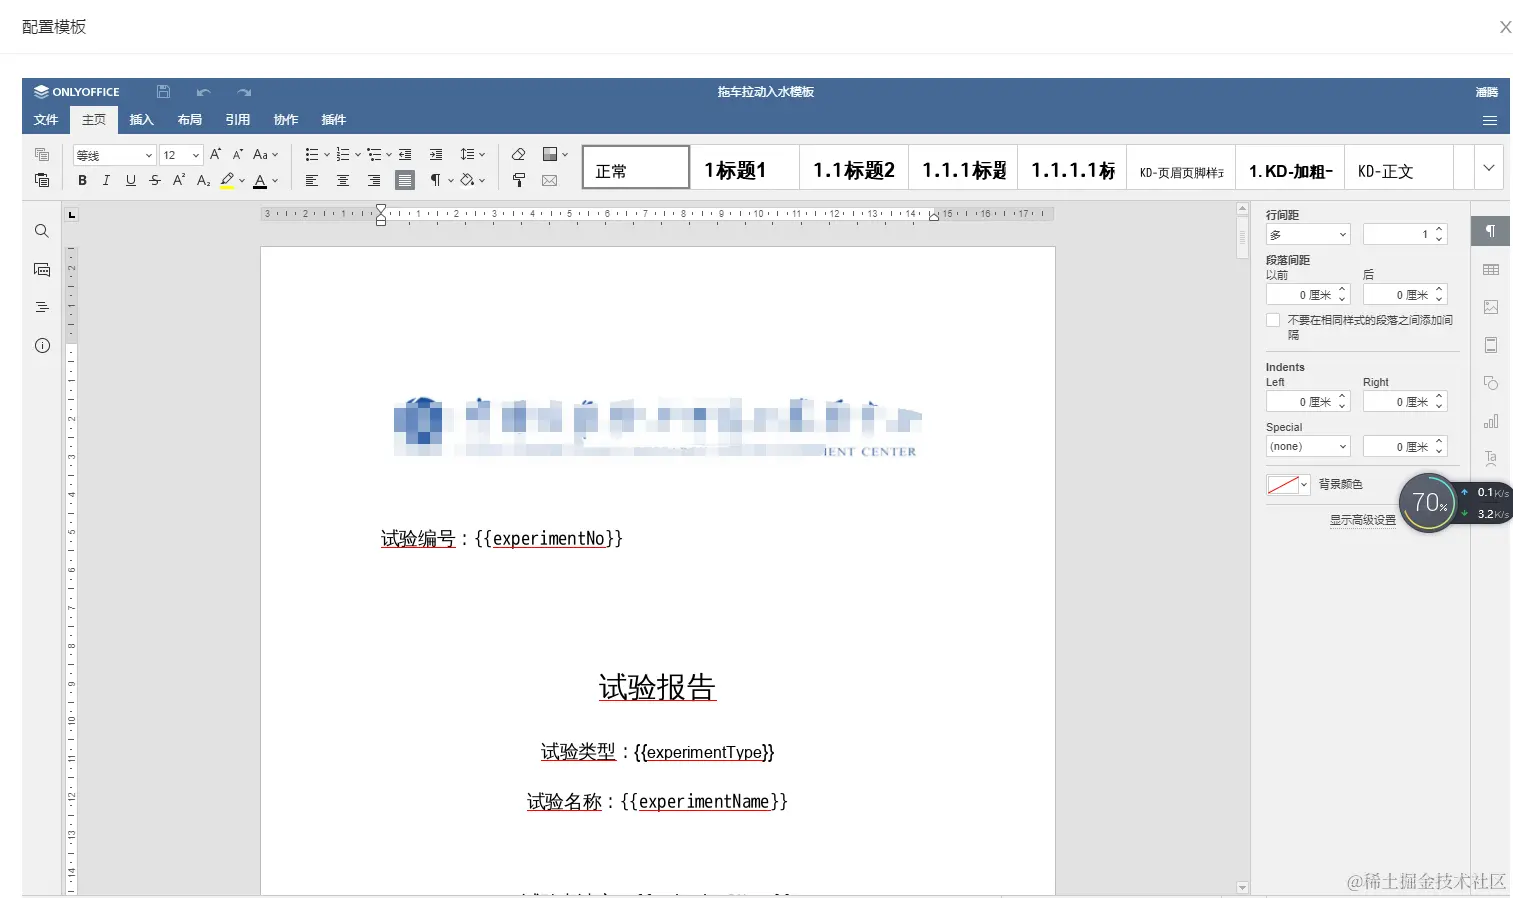Viewport: 1513px width, 898px height.
Task: Increase the paragraph indent
Action: tap(436, 155)
